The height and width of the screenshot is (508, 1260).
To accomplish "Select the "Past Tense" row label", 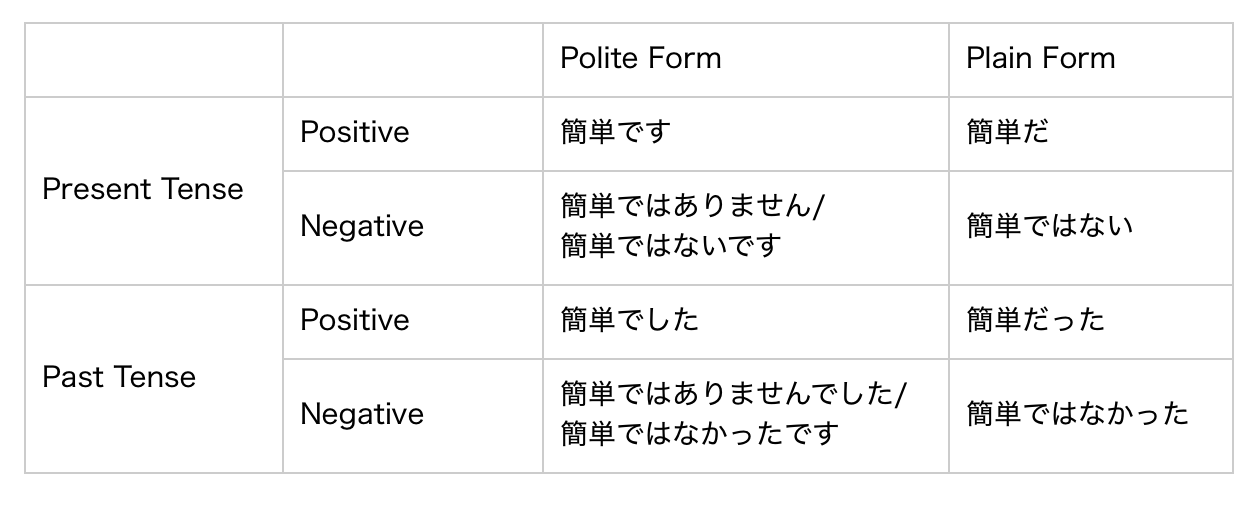I will click(x=119, y=378).
